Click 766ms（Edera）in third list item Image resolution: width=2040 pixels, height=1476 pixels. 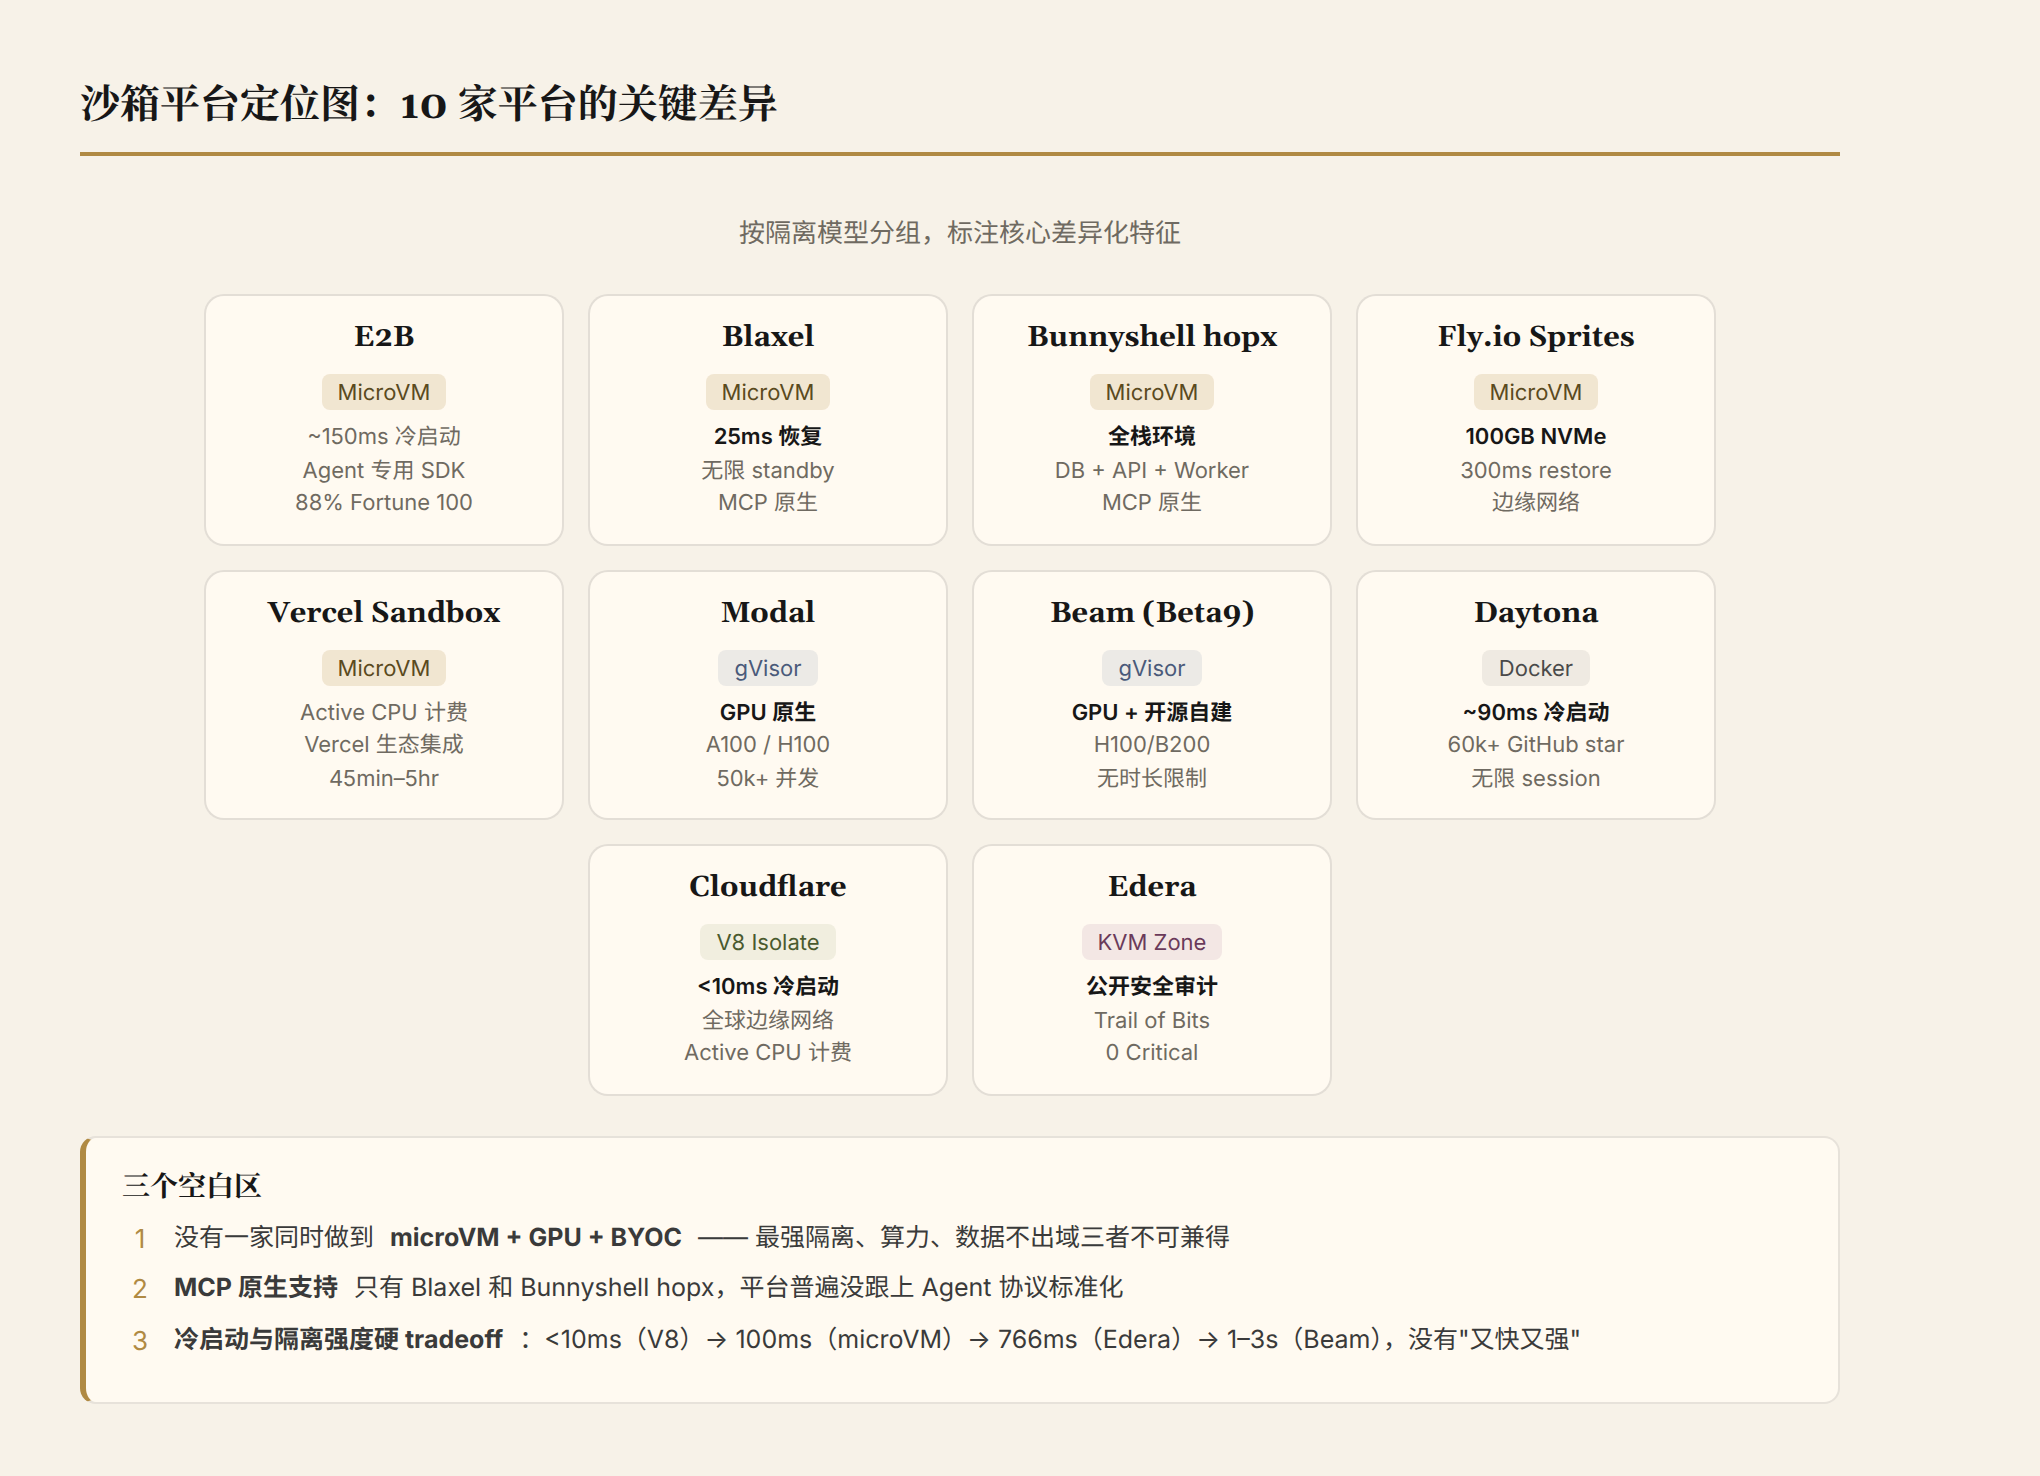click(x=1095, y=1339)
